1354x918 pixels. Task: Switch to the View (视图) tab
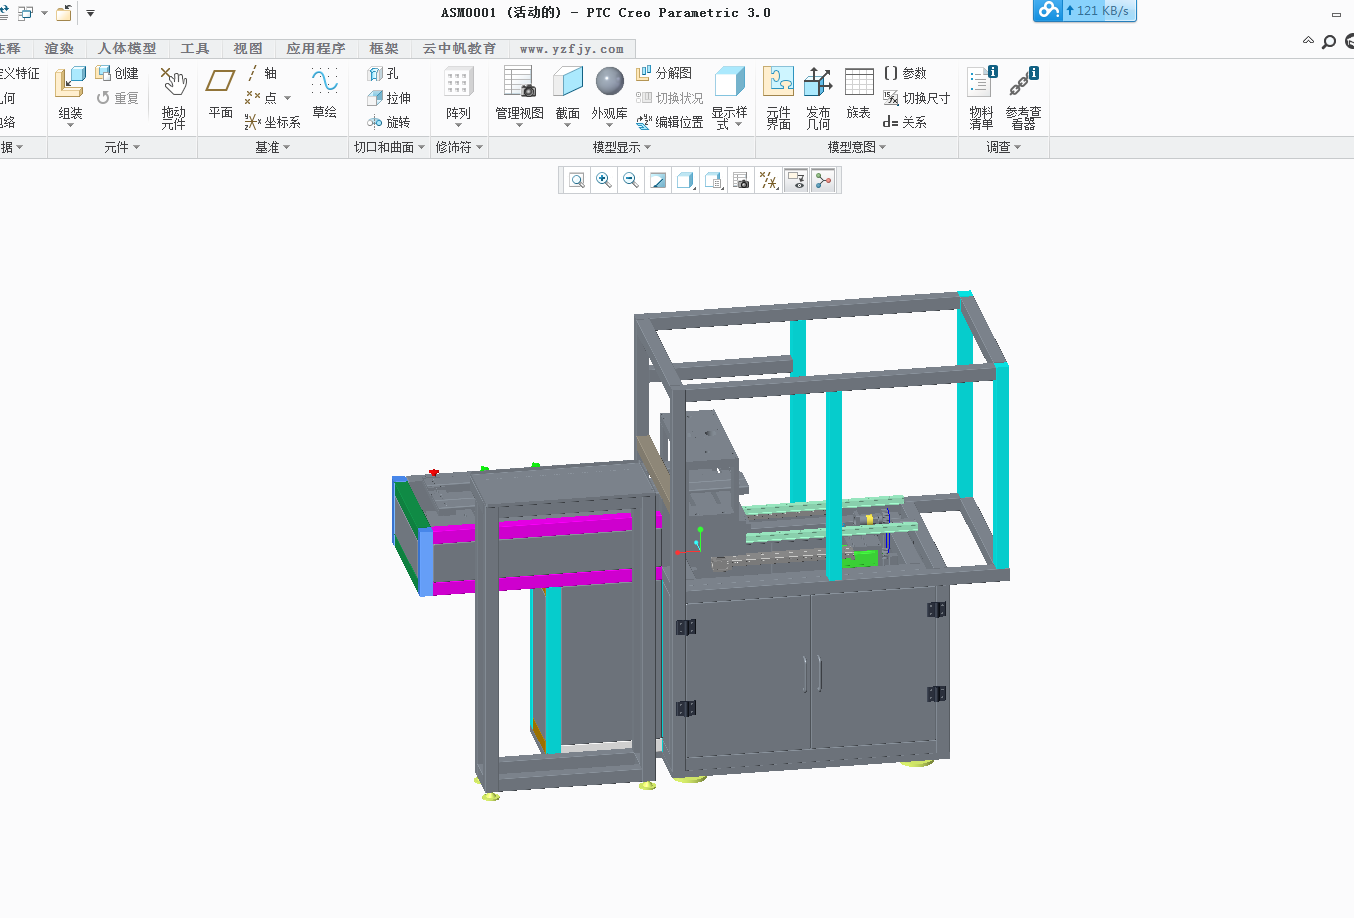tap(248, 48)
